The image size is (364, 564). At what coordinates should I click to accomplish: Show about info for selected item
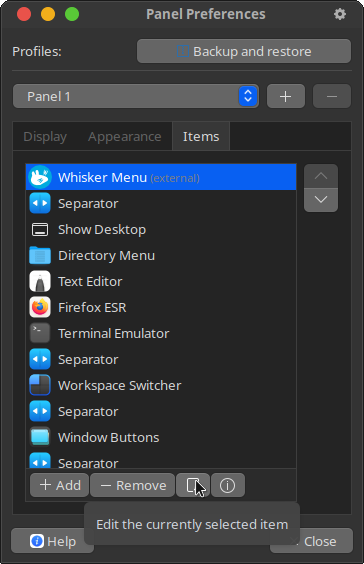tap(228, 485)
